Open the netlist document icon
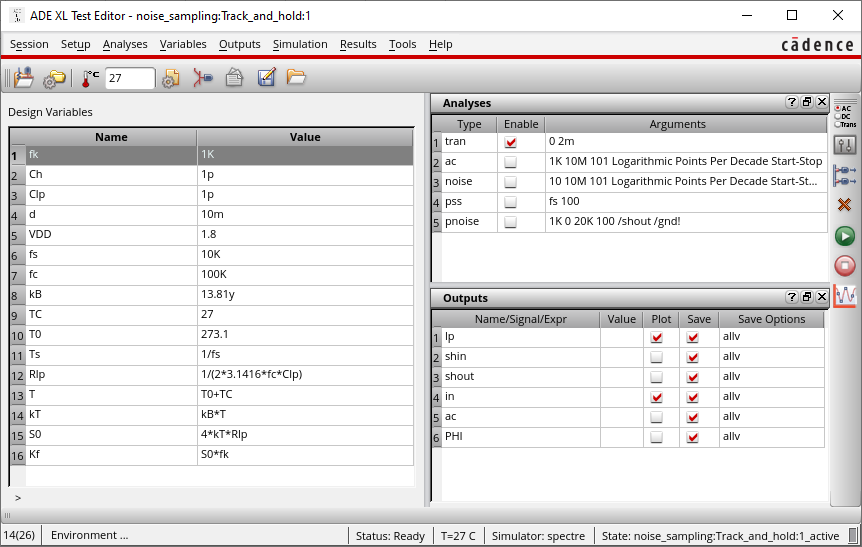862x547 pixels. [x=234, y=78]
